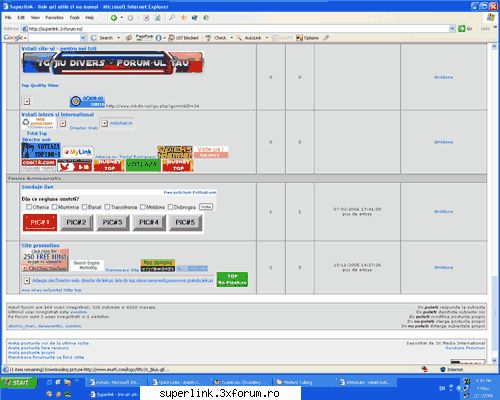
Task: Open the Back button history dropdown arrow
Action: point(122,18)
